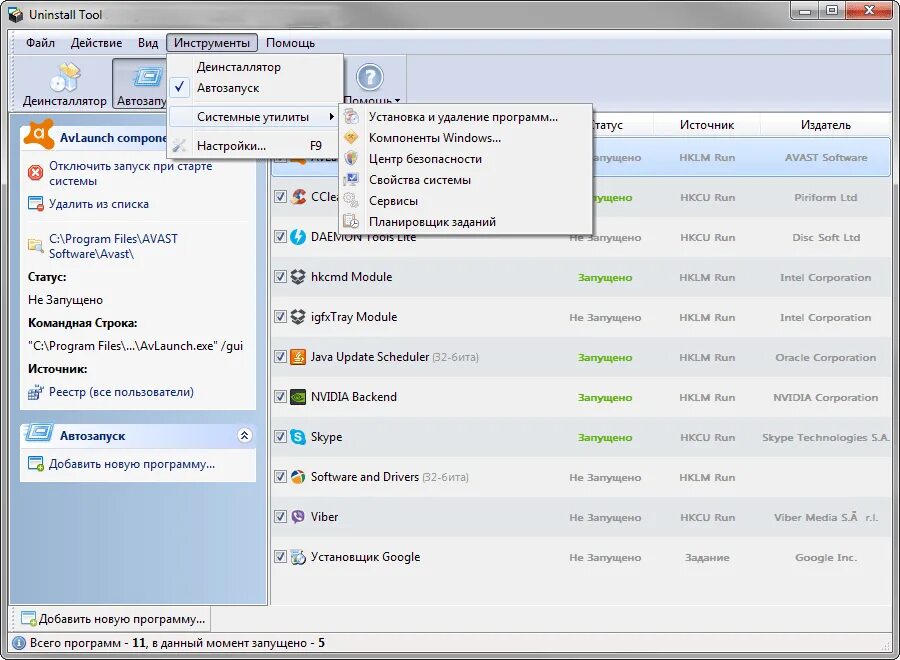Open Установка и удаление программ submenu entry
The width and height of the screenshot is (900, 660).
pos(465,117)
